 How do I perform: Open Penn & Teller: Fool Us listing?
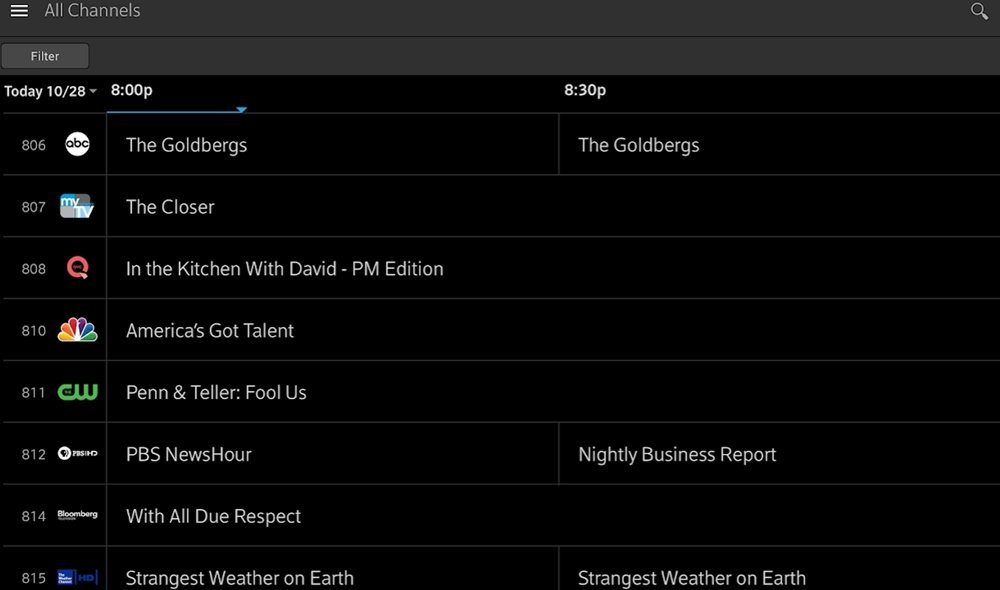553,392
